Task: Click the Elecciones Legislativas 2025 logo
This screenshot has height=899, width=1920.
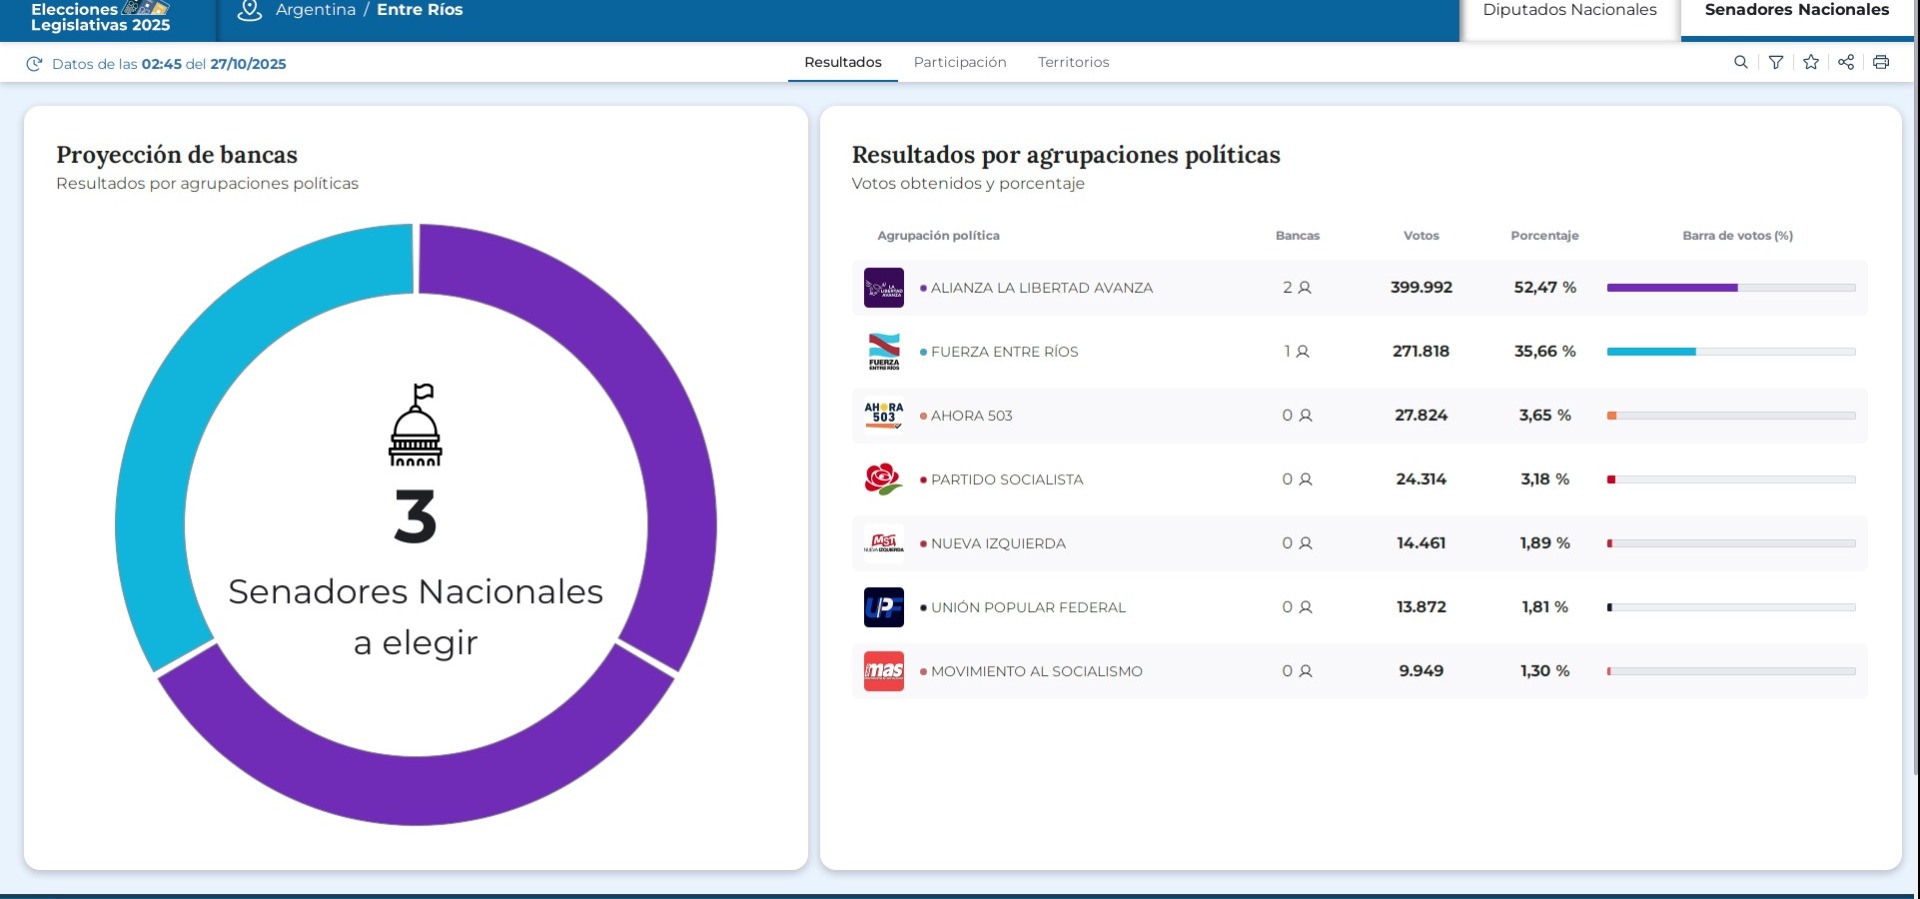Action: point(100,16)
